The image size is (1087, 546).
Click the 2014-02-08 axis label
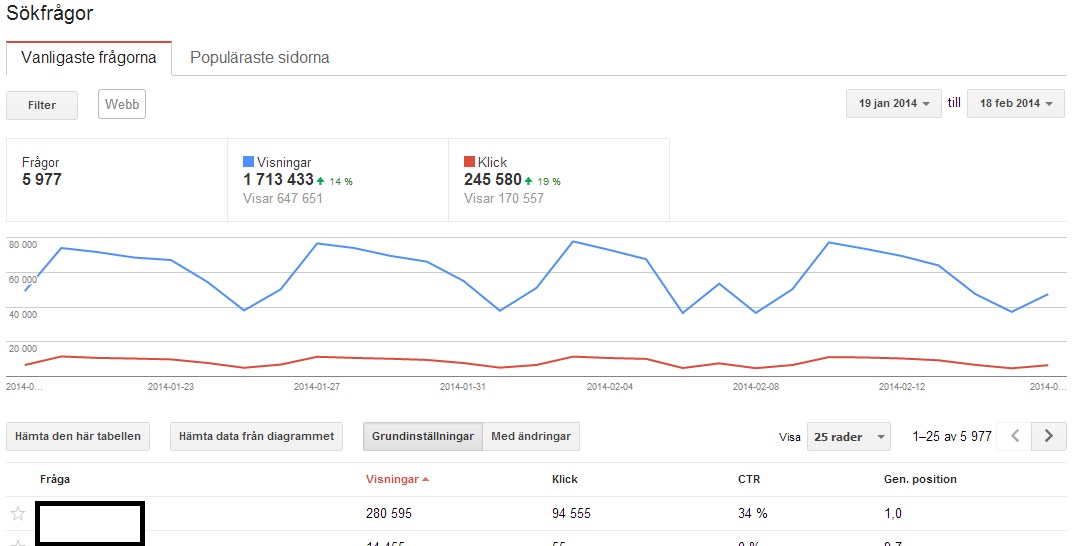click(x=756, y=387)
